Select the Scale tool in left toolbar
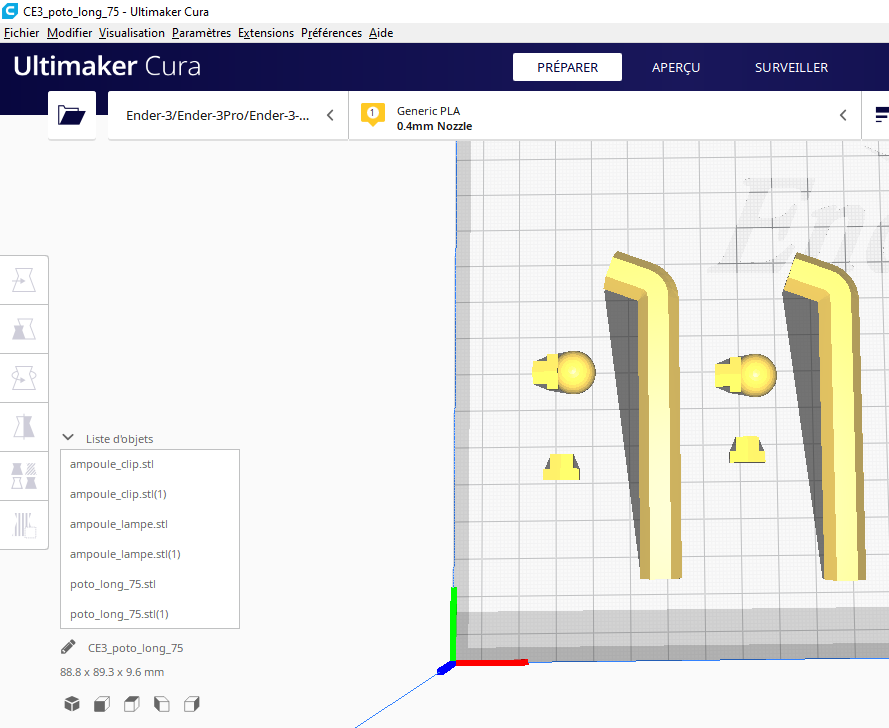Image resolution: width=889 pixels, height=728 pixels. coord(24,329)
